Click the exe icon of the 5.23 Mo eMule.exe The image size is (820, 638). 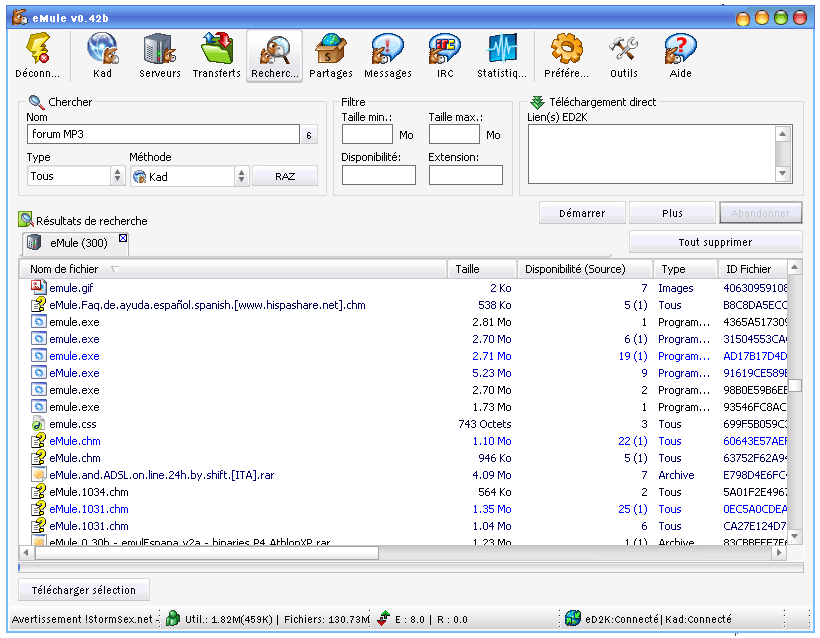pyautogui.click(x=38, y=373)
